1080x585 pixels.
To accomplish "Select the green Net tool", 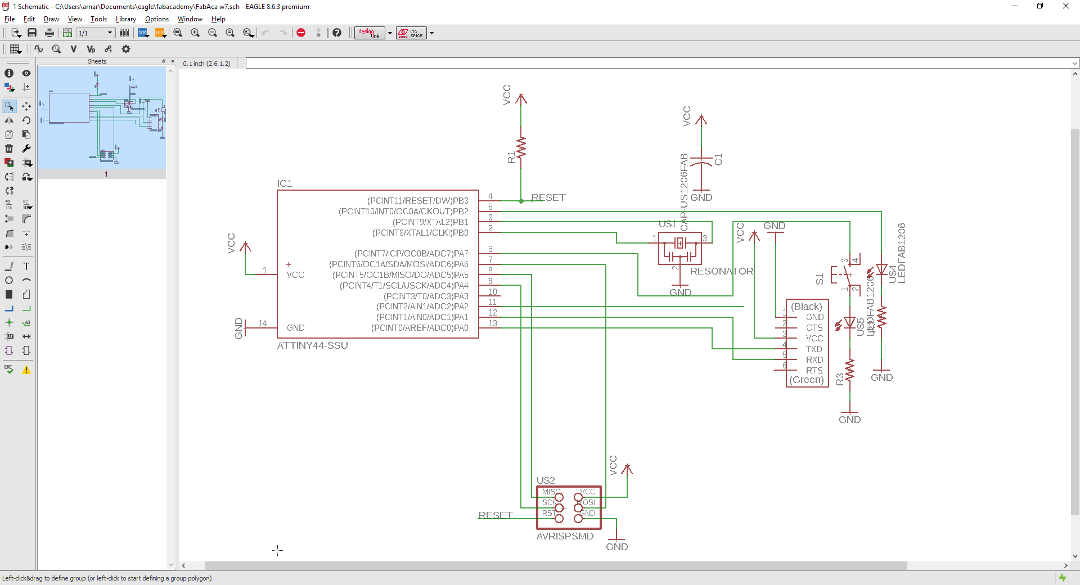I will pyautogui.click(x=26, y=309).
